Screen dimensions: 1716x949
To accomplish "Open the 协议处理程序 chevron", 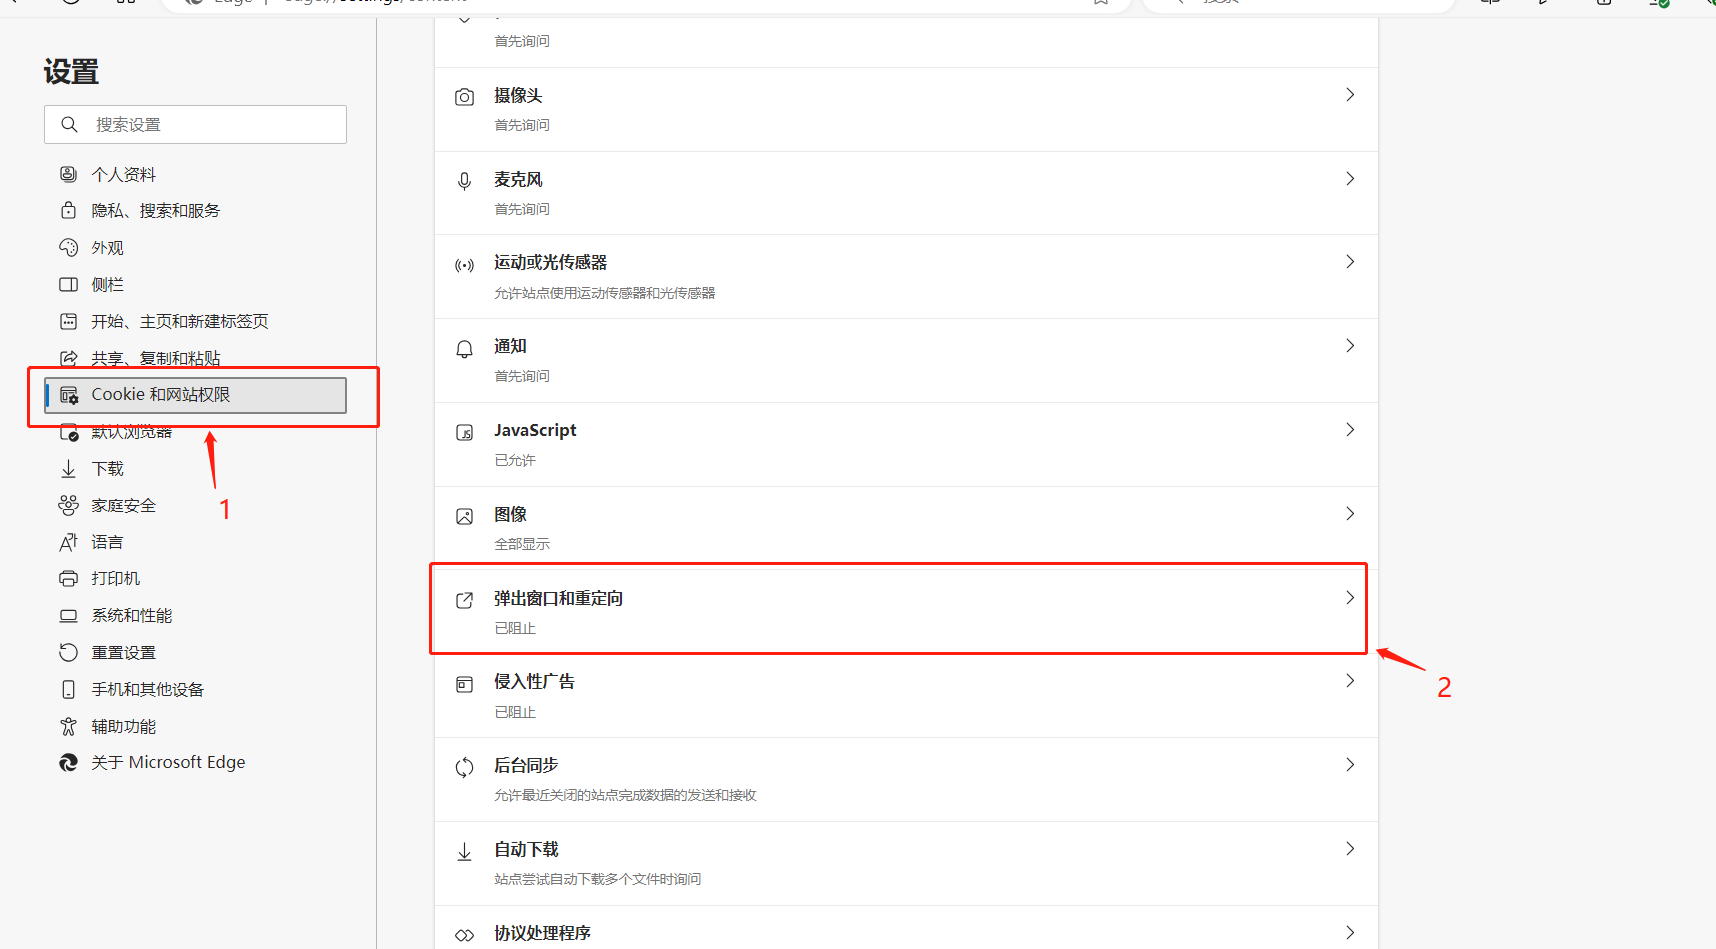I will [1350, 933].
